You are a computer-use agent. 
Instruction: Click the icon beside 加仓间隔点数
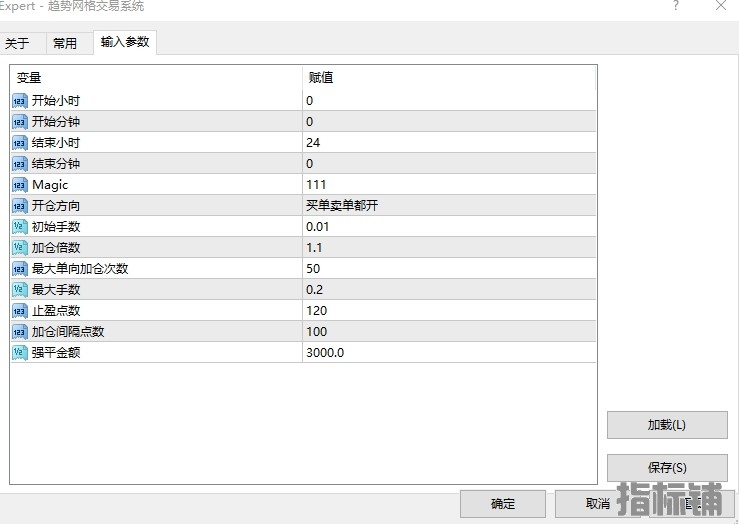[19, 332]
